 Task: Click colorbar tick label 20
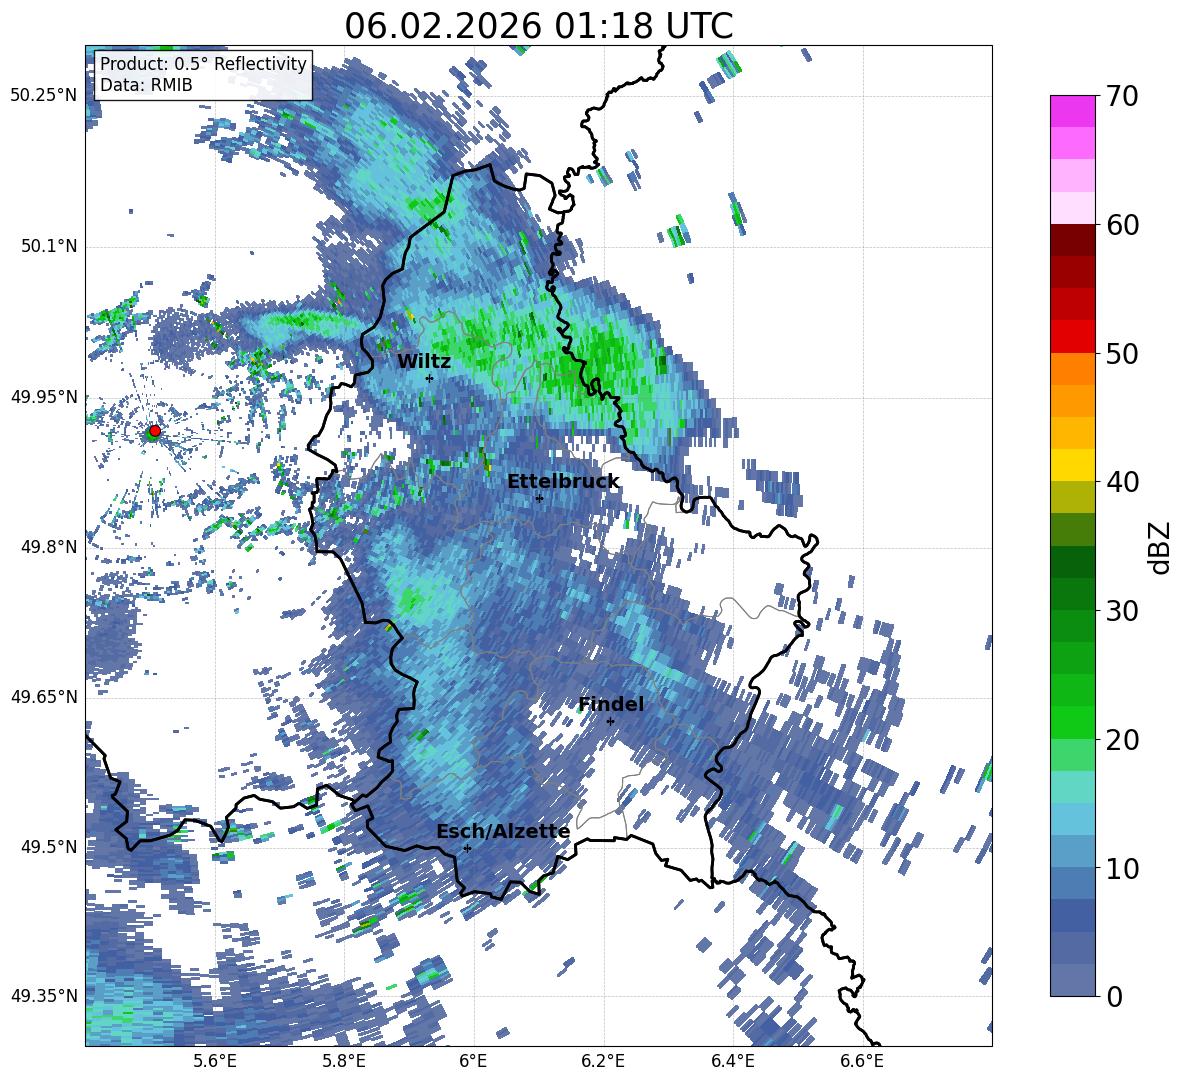point(1122,740)
